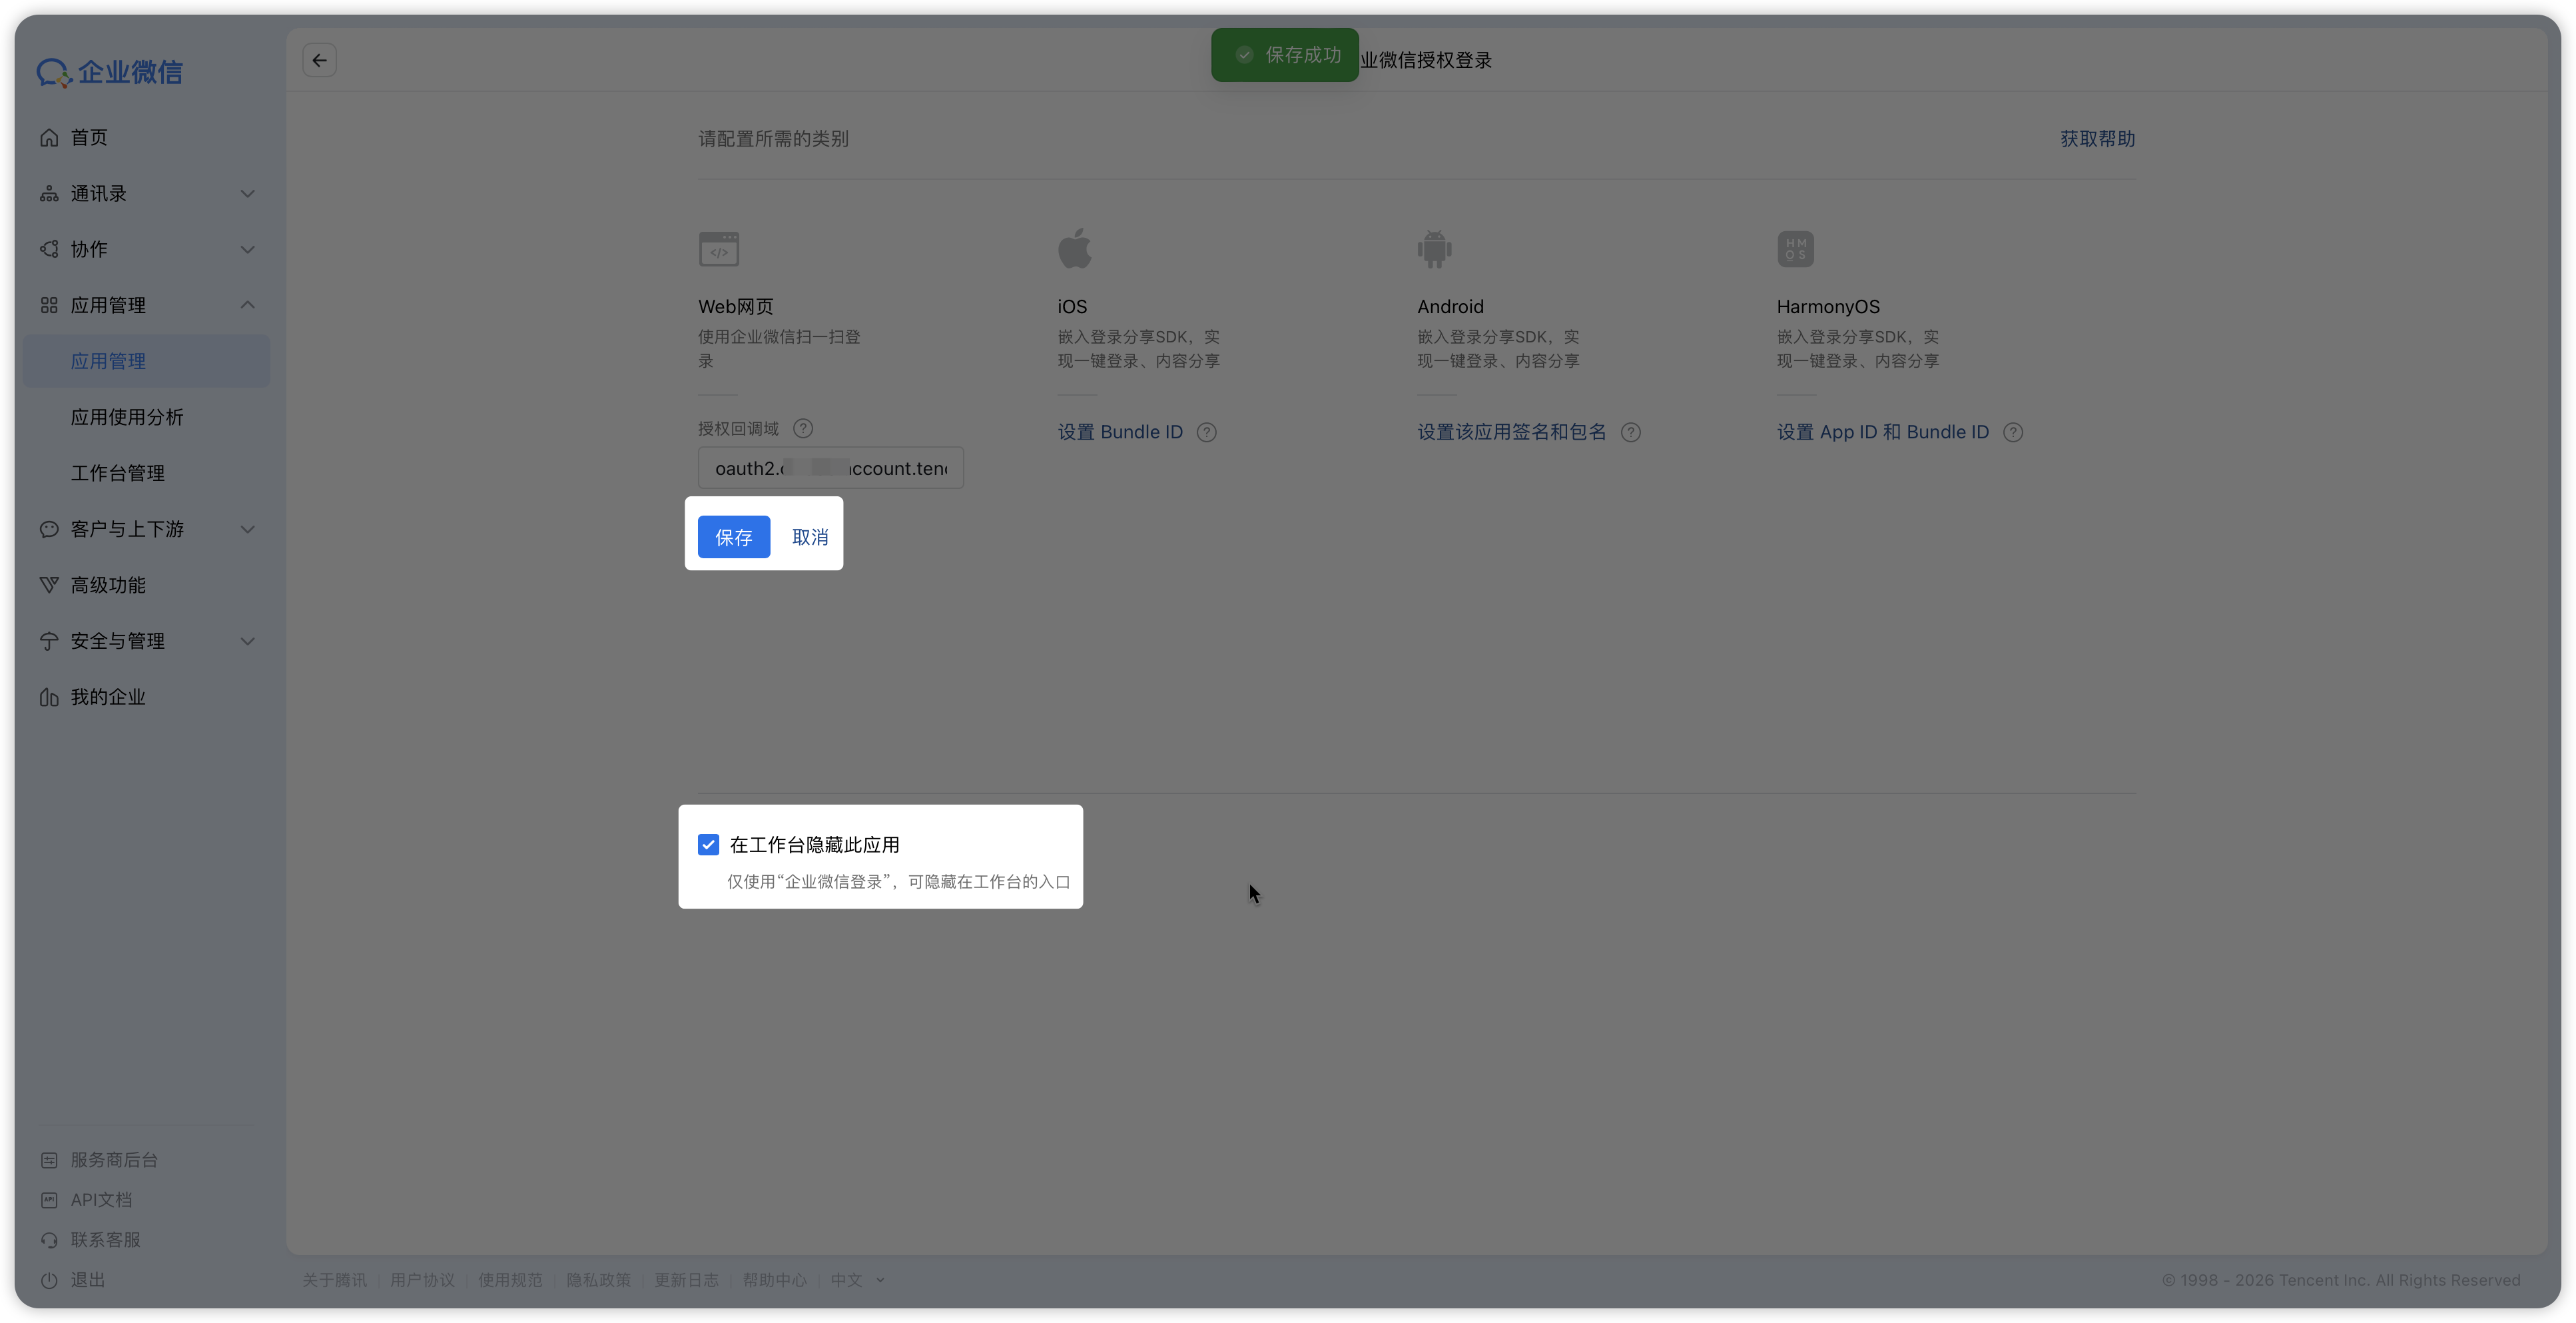Open API文档 link
The image size is (2576, 1323).
101,1200
